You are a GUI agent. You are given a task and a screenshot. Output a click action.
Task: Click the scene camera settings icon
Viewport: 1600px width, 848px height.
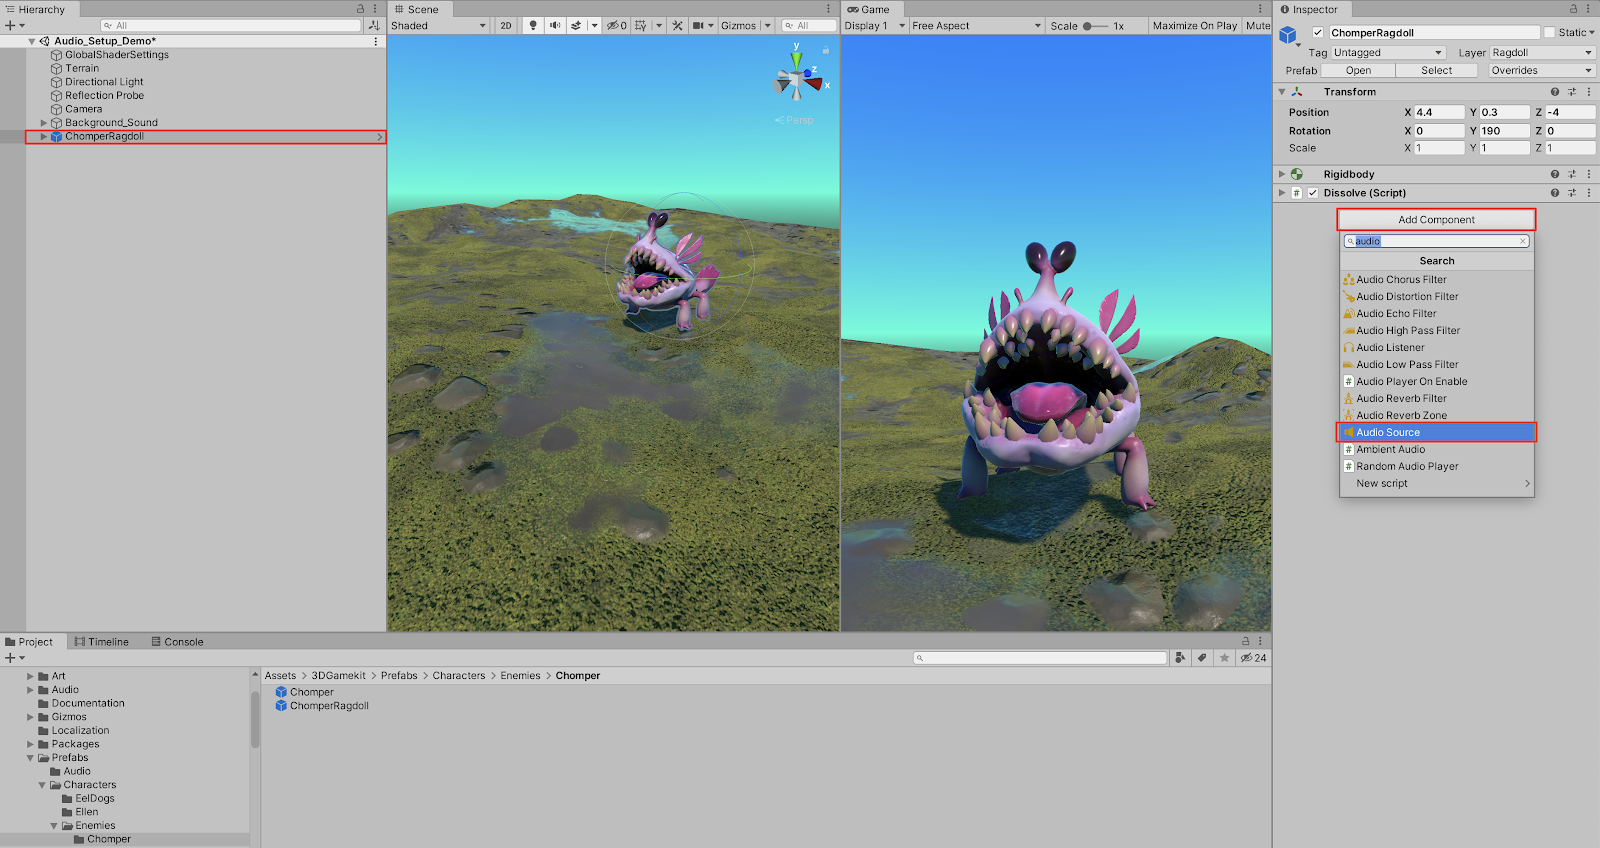point(699,26)
